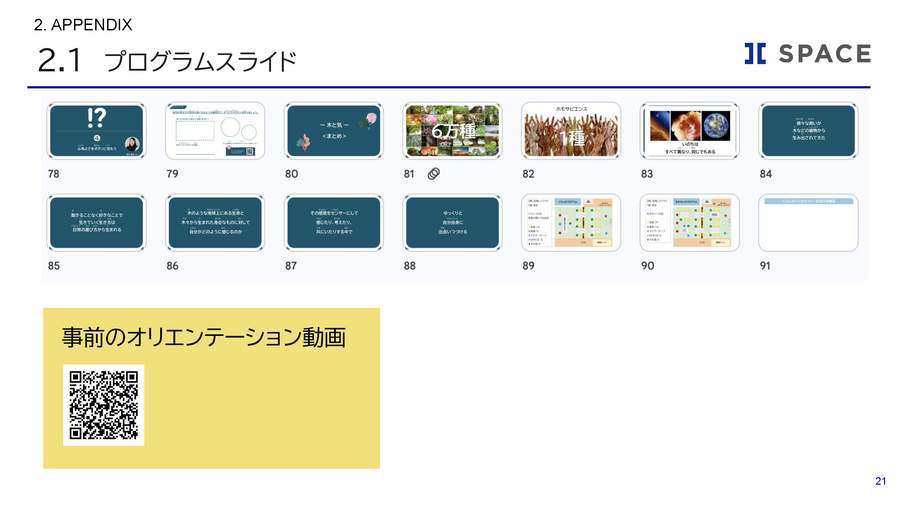
Task: Select slide 83 with the earth image
Action: 689,131
